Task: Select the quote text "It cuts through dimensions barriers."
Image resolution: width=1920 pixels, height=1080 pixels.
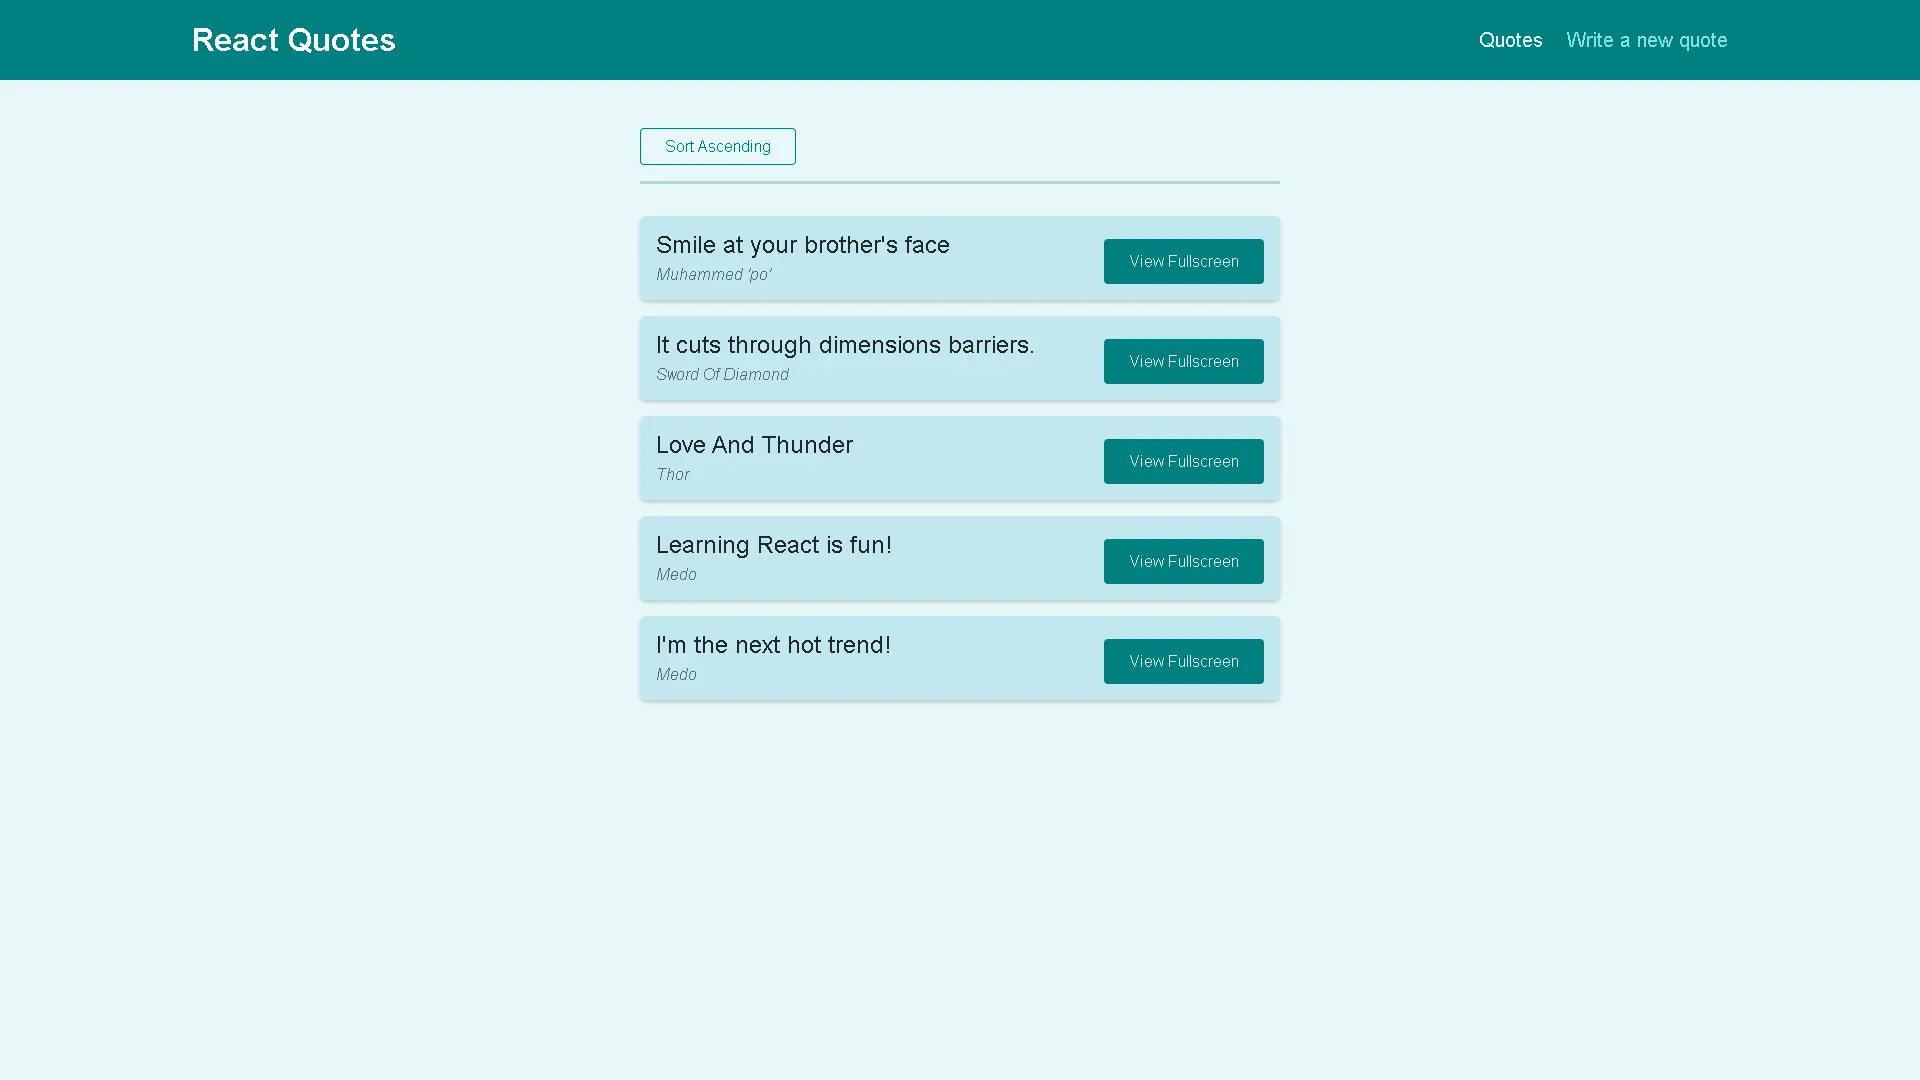Action: coord(845,345)
